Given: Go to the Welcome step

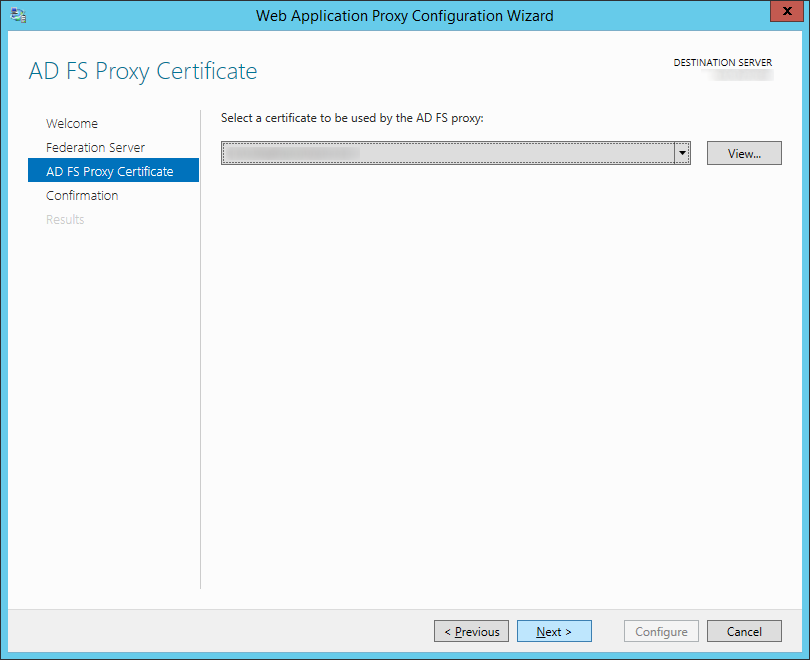Looking at the screenshot, I should (x=72, y=123).
